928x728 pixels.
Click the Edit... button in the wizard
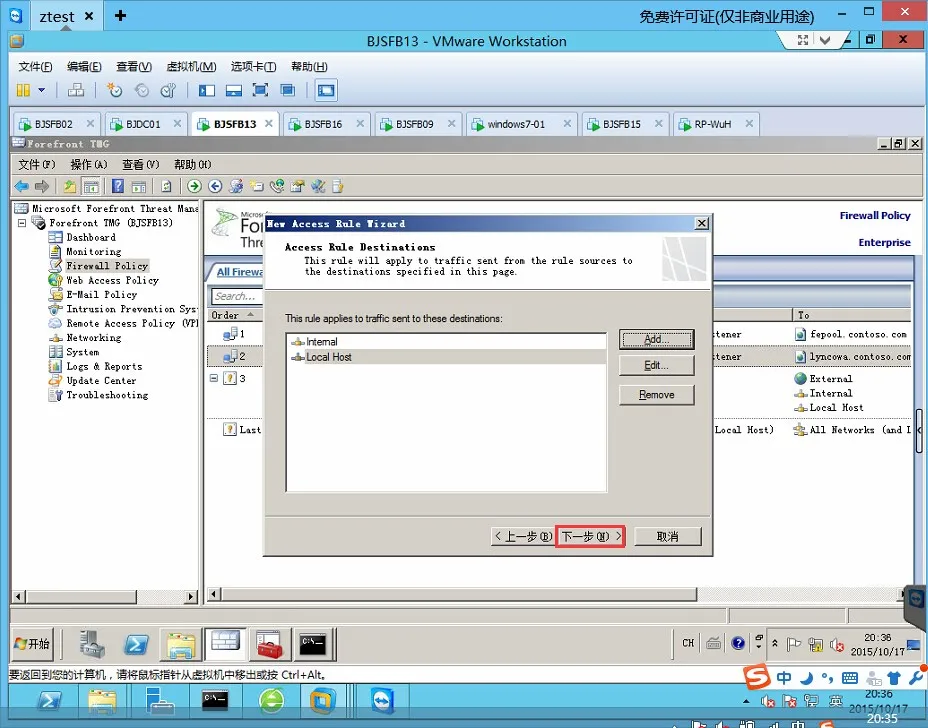(x=656, y=365)
